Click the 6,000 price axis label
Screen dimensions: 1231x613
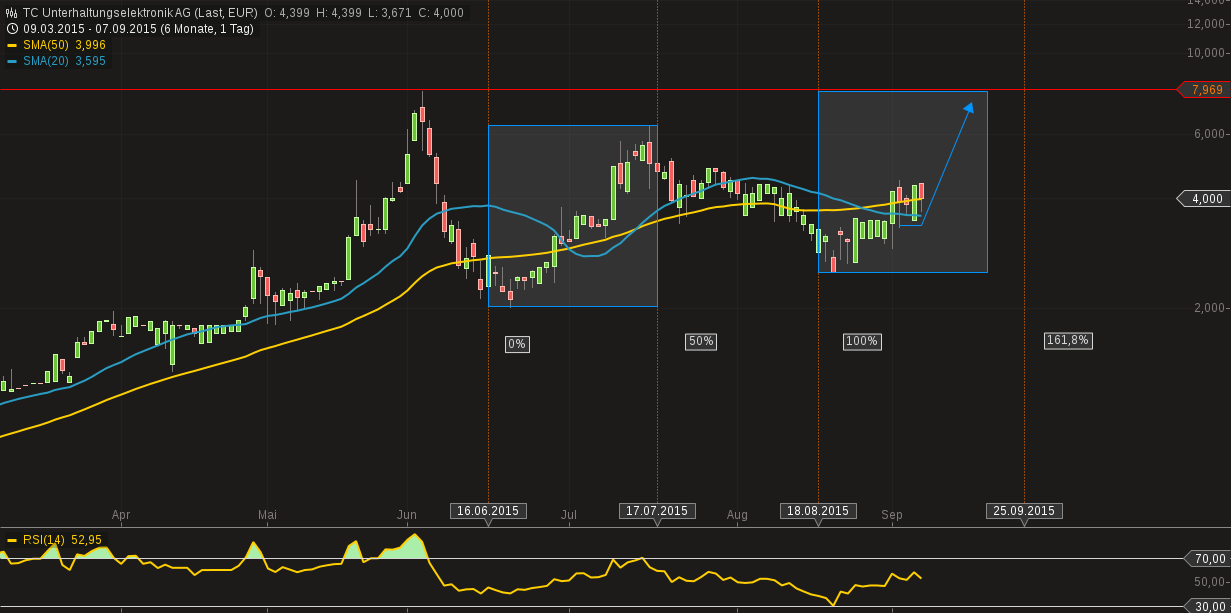tap(1209, 134)
